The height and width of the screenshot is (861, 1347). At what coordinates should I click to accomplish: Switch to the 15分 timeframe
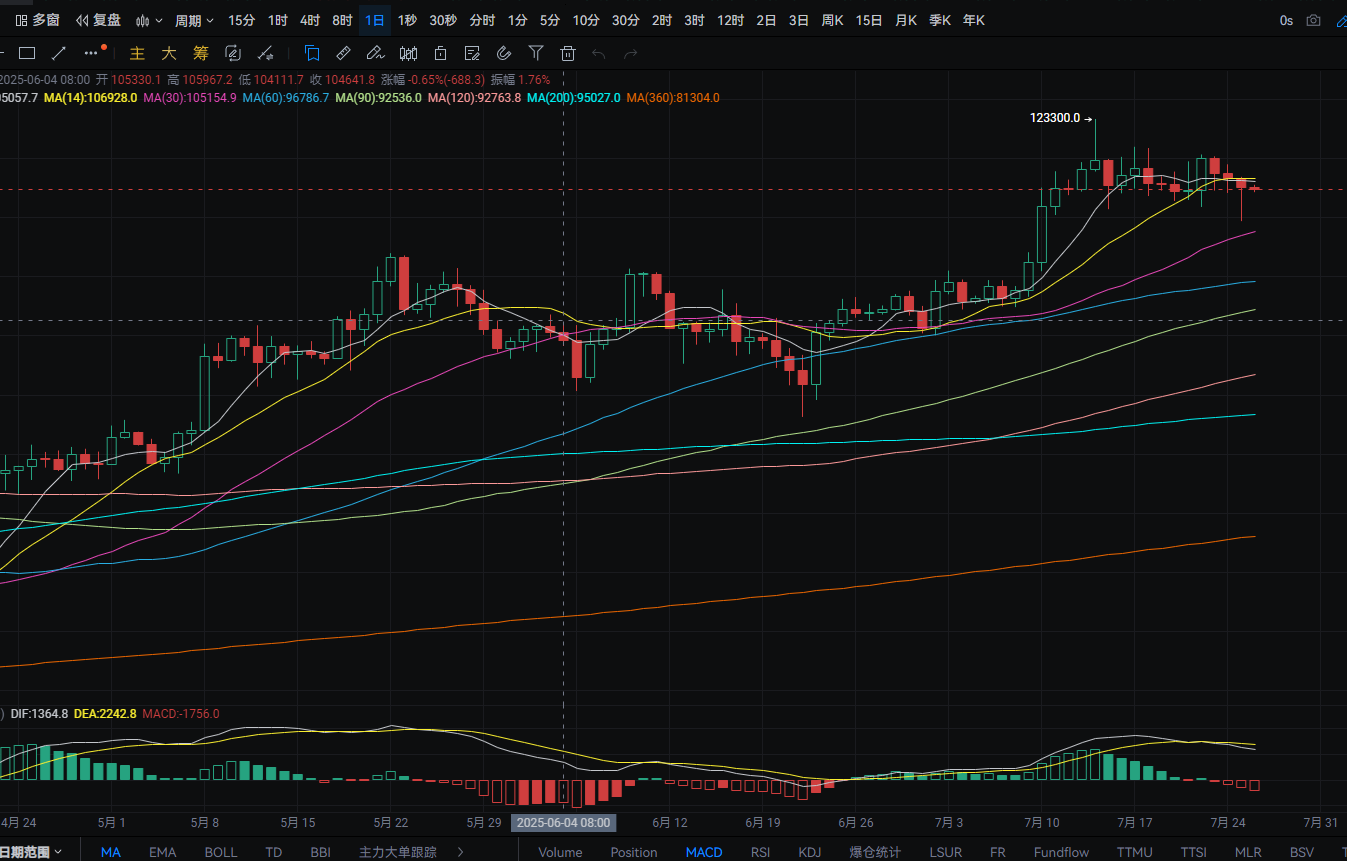coord(241,20)
